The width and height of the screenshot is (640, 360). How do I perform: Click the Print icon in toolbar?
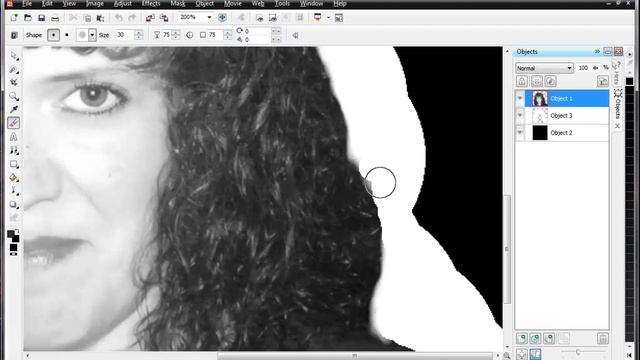55,18
